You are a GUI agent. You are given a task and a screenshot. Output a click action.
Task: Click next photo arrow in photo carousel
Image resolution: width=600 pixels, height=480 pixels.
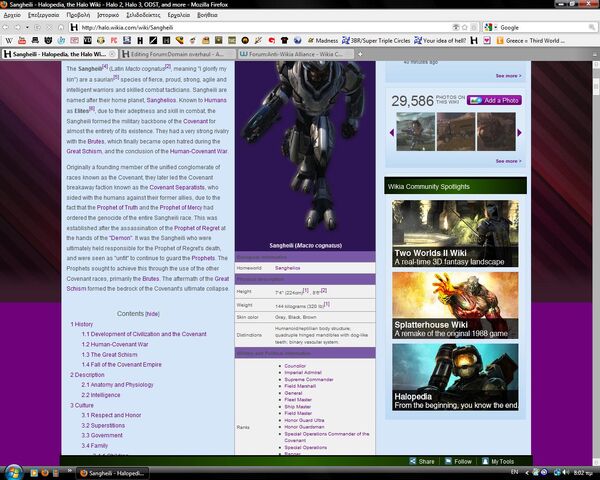click(519, 132)
